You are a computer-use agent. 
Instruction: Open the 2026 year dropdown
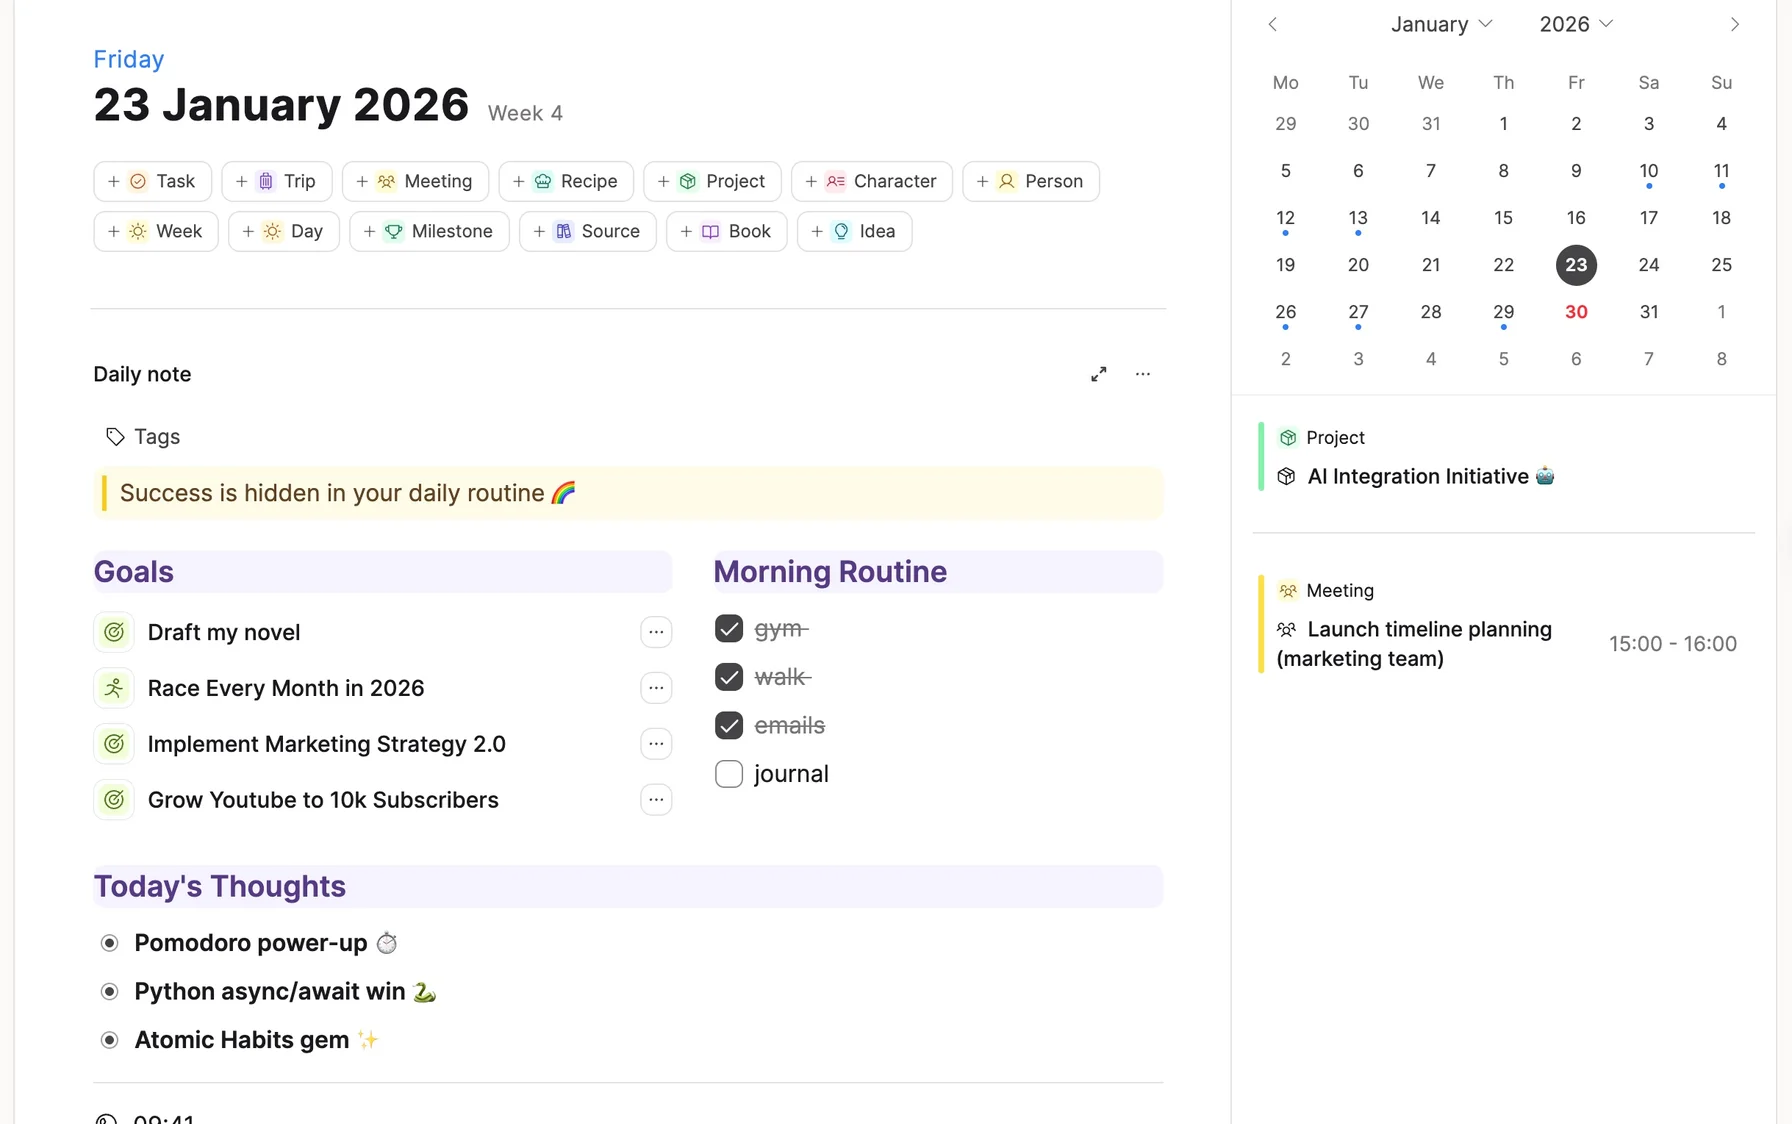[1576, 24]
